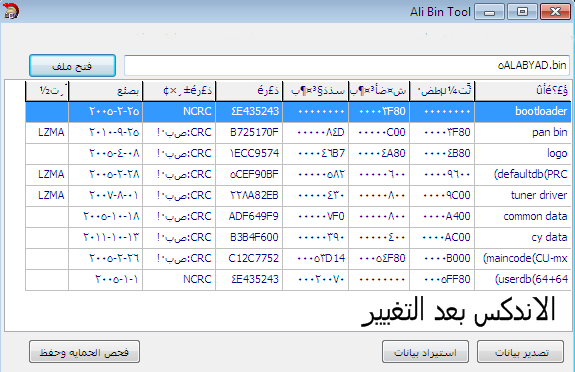
Task: Select the maincode(CU-mx row name
Action: [525, 258]
